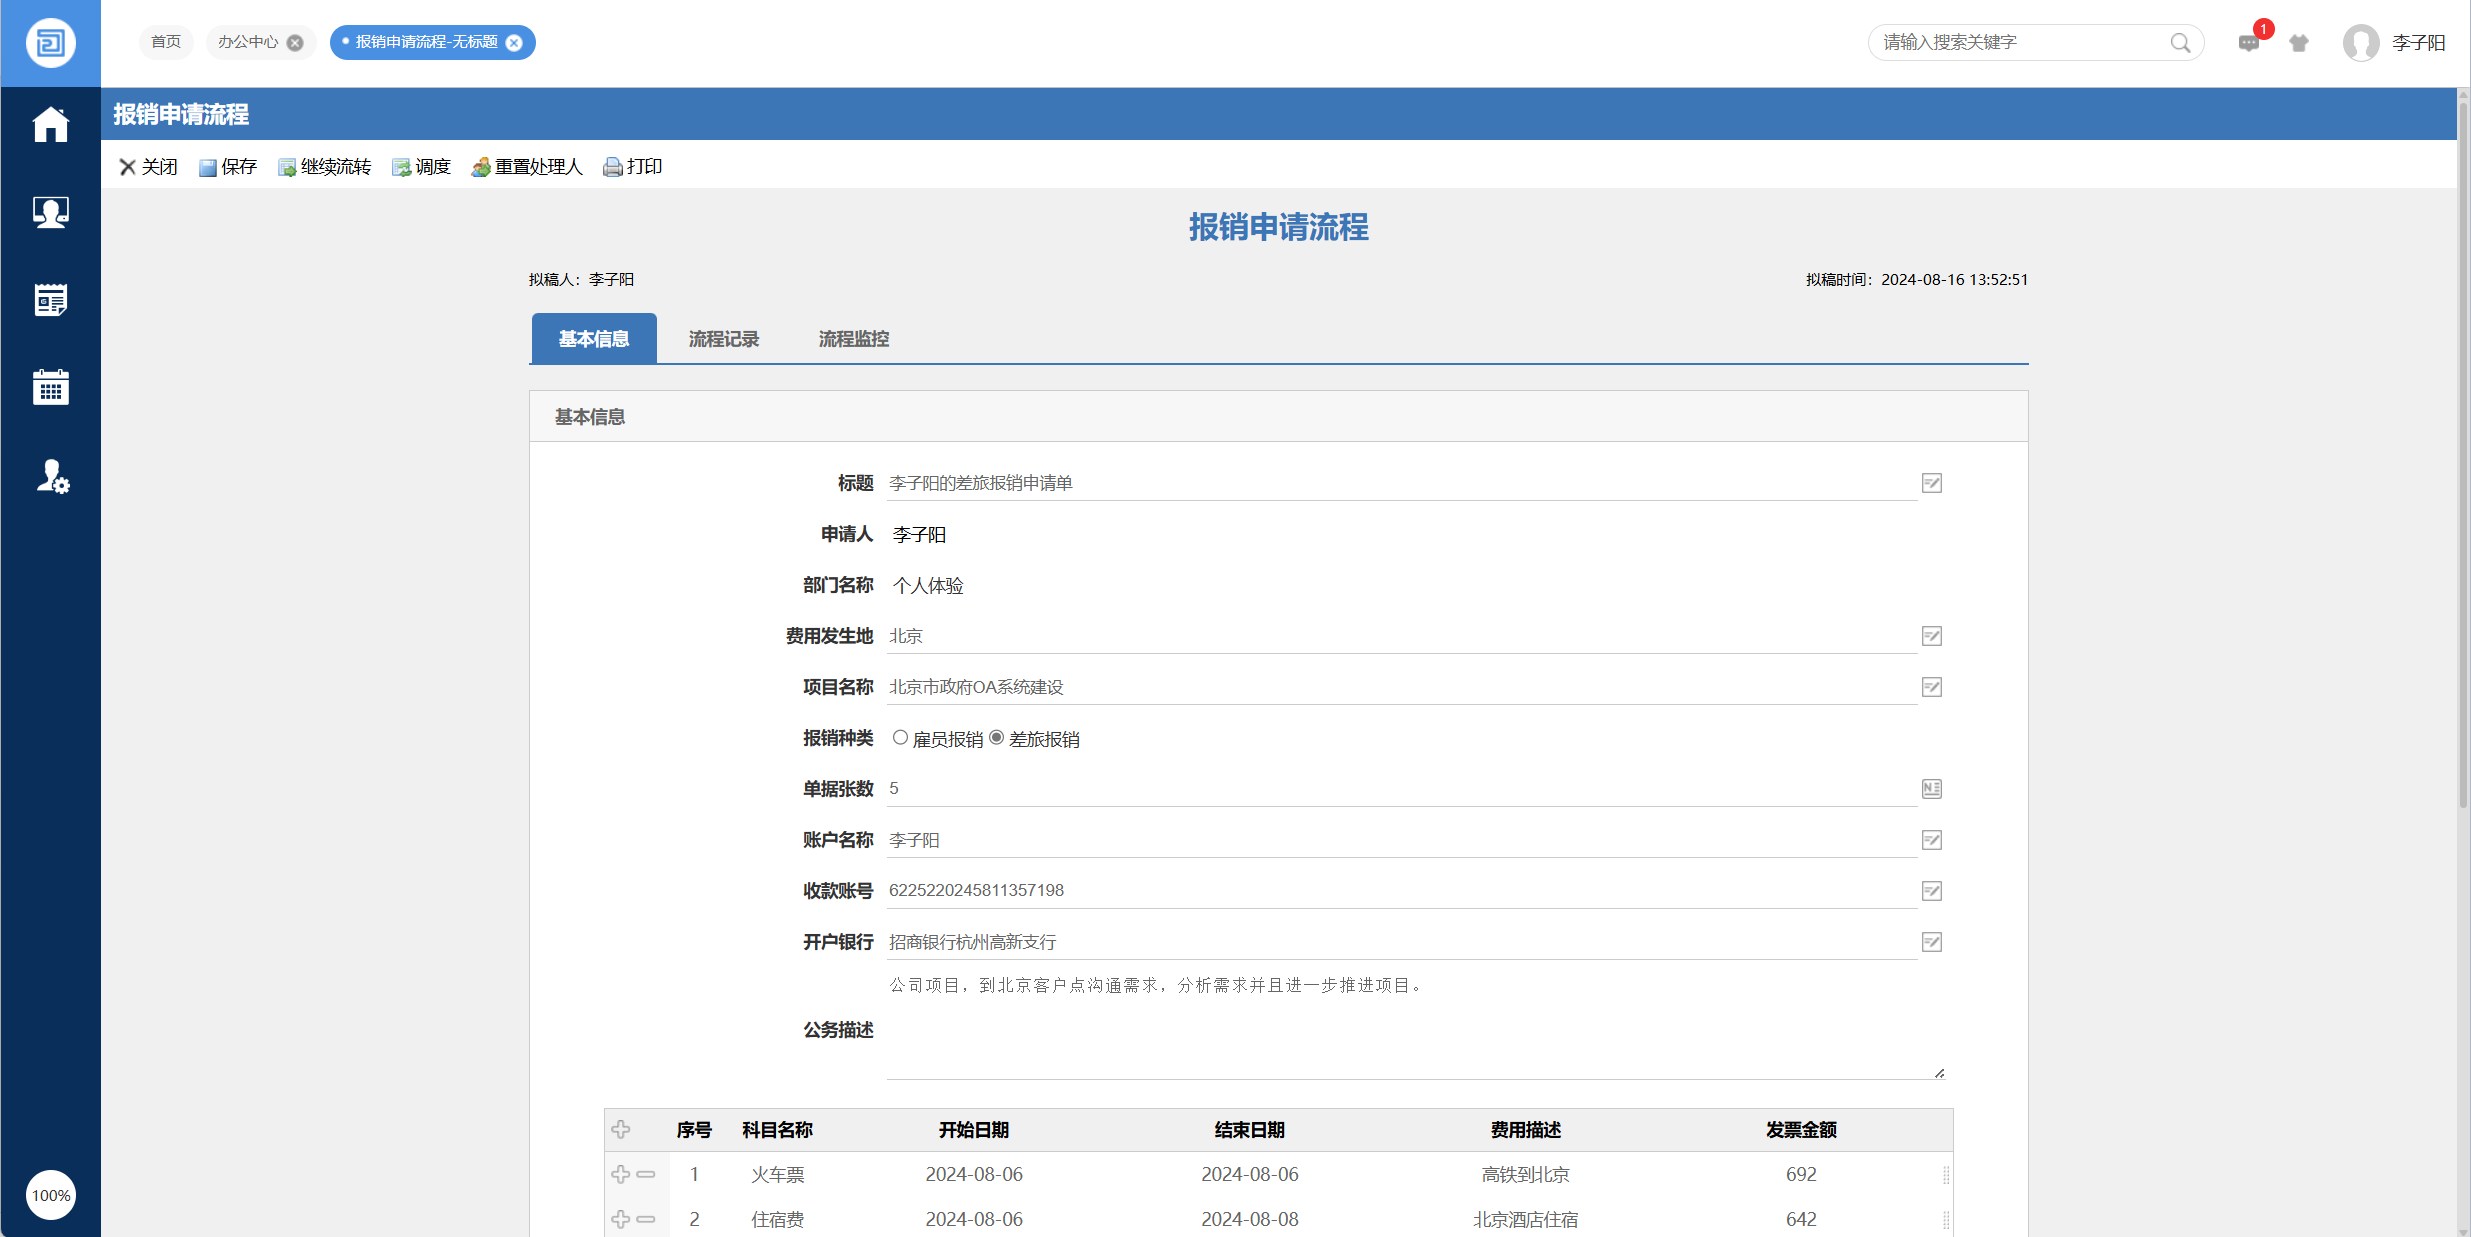Click the 100% zoom indicator
The height and width of the screenshot is (1237, 2471).
click(x=51, y=1195)
